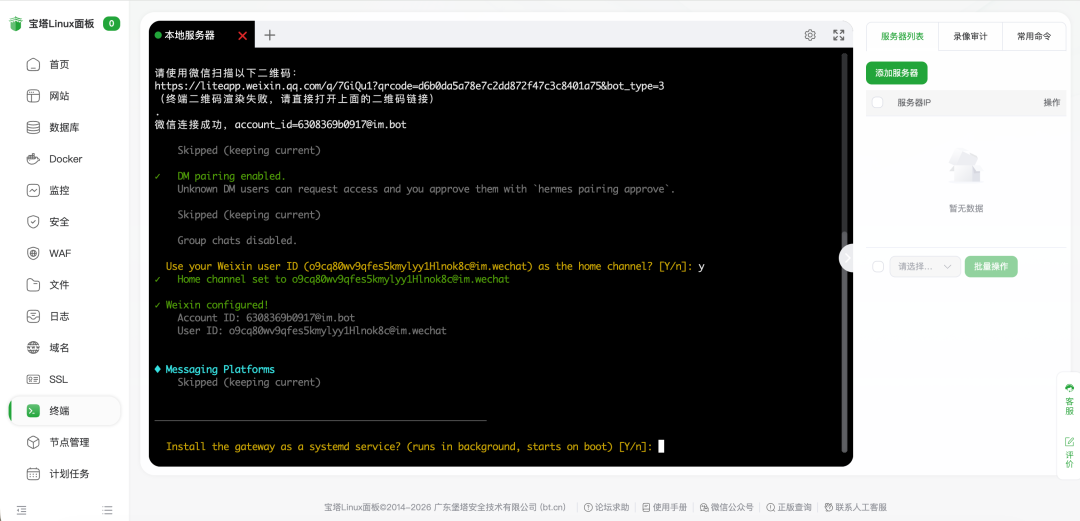The width and height of the screenshot is (1080, 521).
Task: Click the sidebar menu list icon at bottom
Action: click(x=107, y=511)
